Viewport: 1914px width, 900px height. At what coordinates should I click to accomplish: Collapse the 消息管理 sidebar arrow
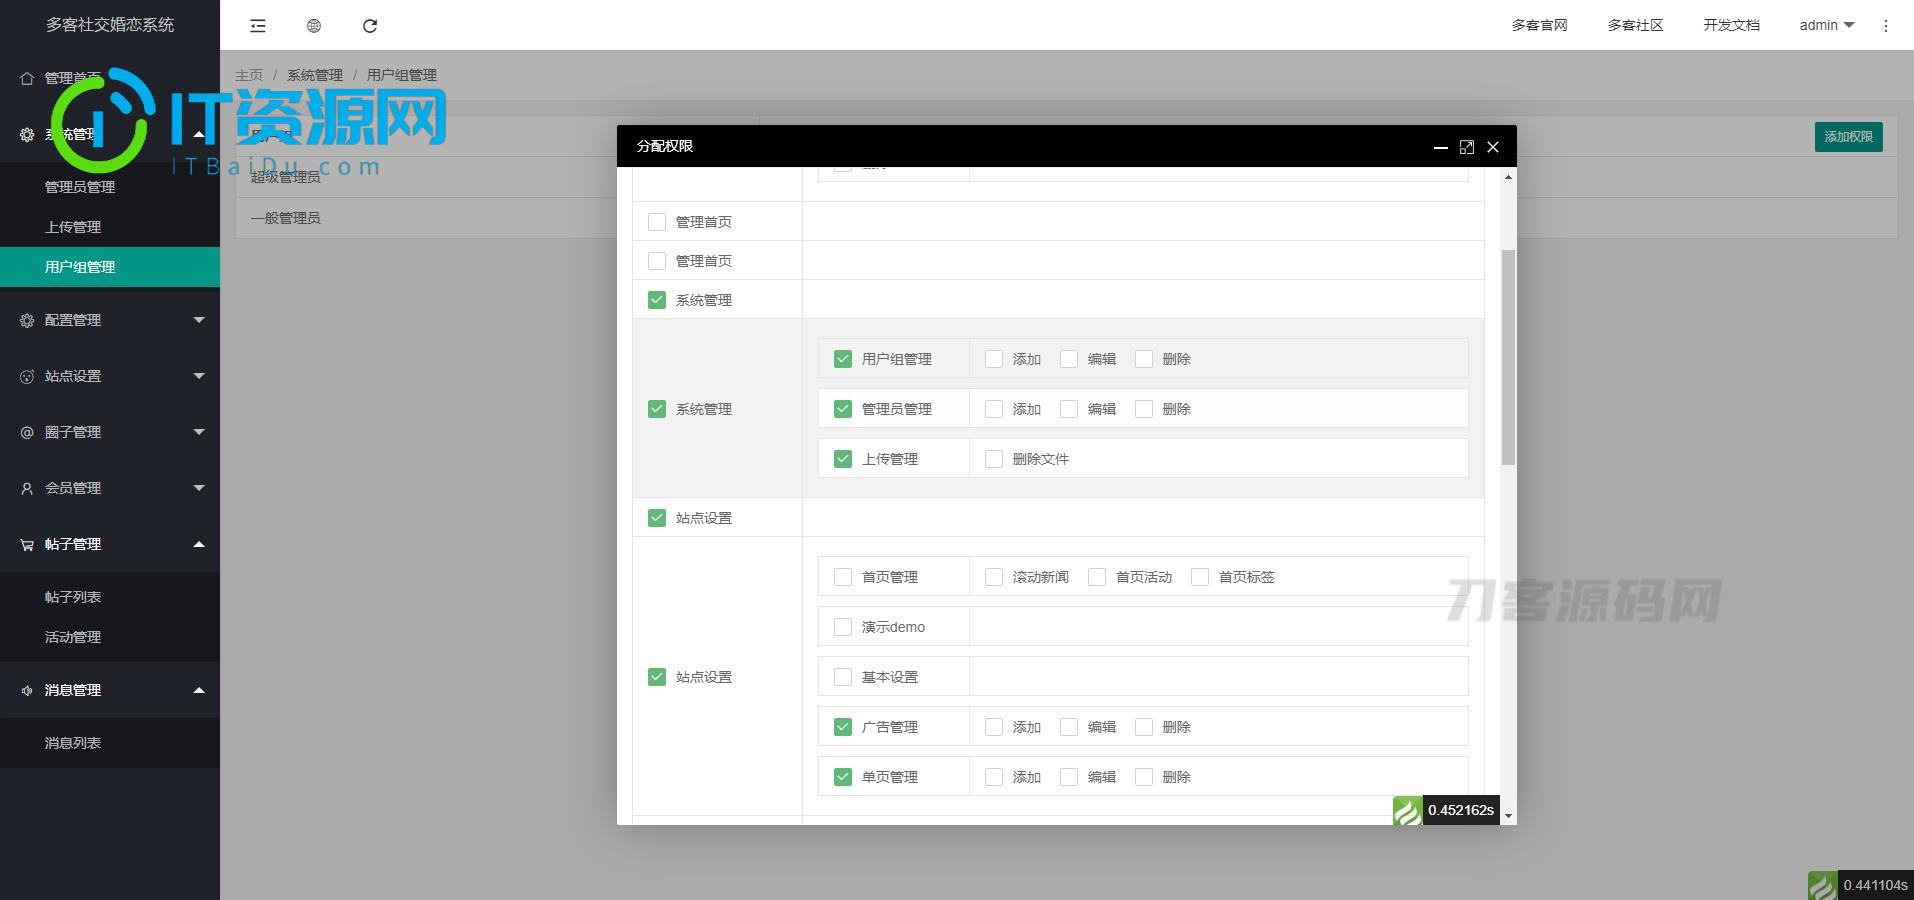[x=199, y=690]
